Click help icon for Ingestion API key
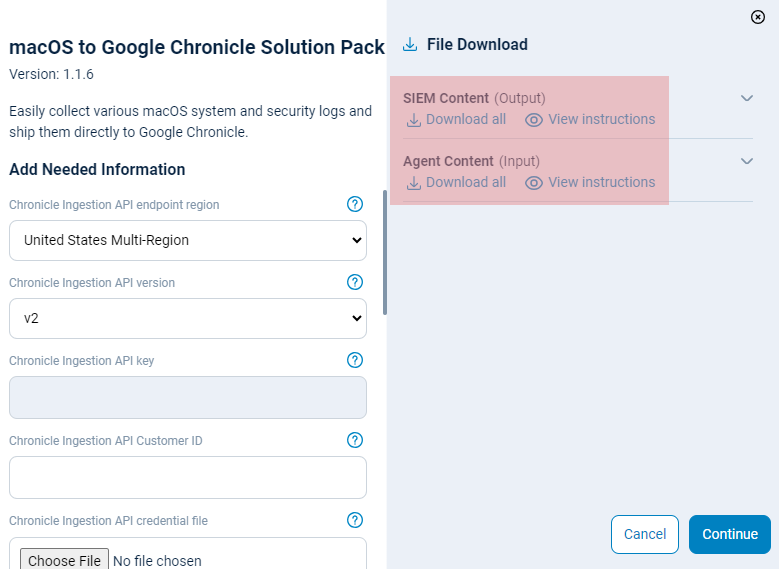 [x=355, y=360]
